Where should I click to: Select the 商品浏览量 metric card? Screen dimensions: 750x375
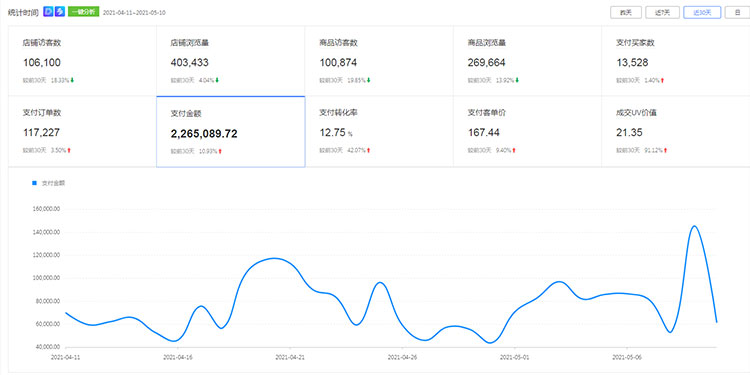click(527, 61)
